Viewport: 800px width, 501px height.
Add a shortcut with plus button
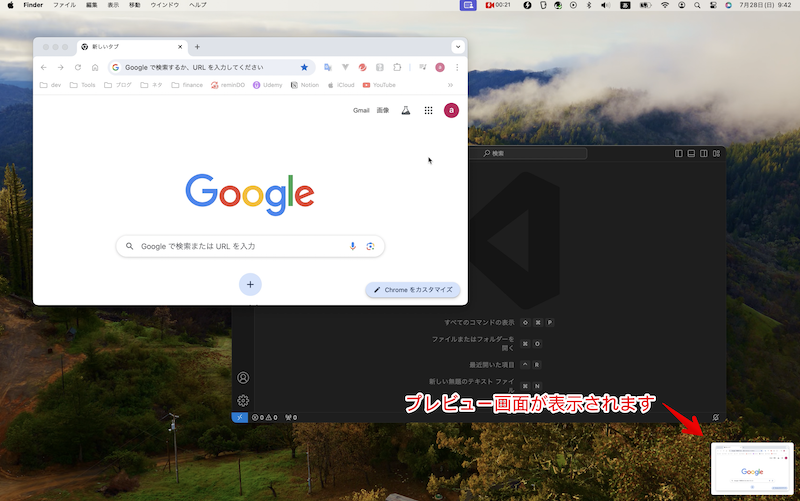[x=250, y=285]
